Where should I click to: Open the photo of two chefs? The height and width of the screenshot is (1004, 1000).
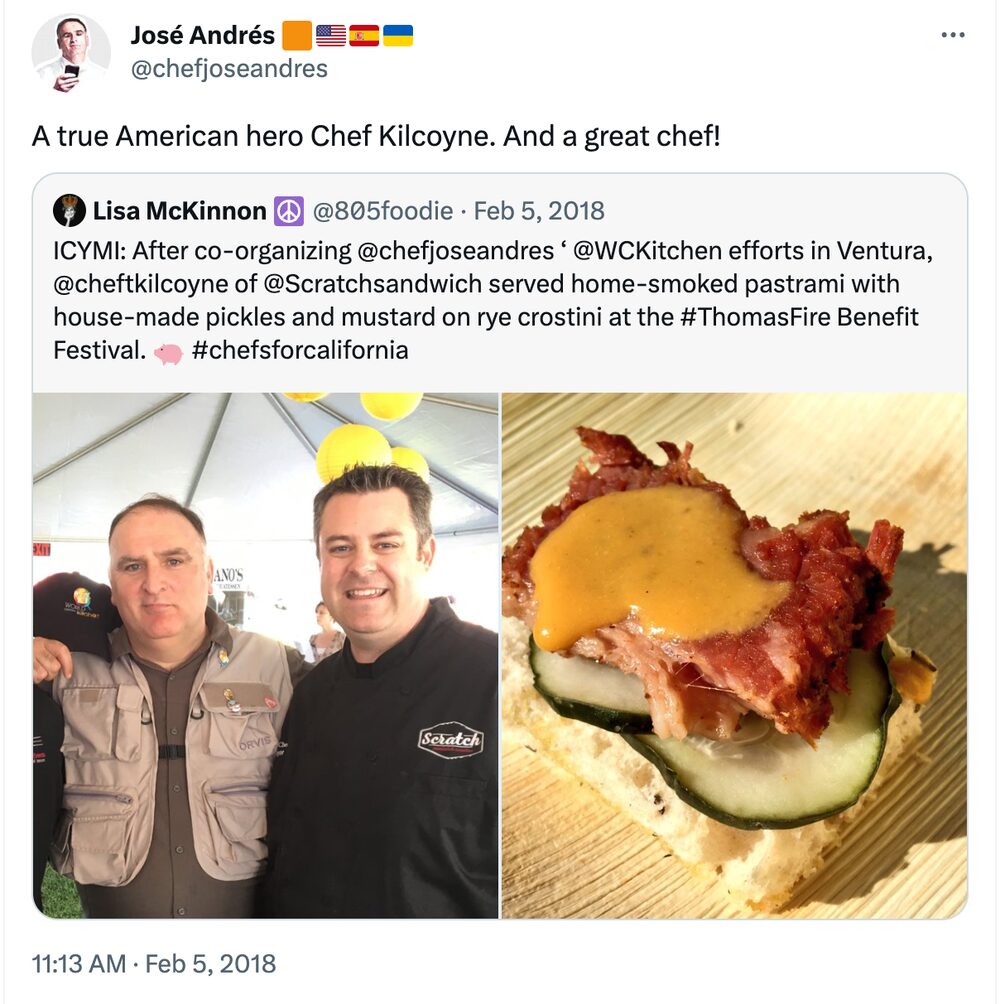(x=265, y=655)
